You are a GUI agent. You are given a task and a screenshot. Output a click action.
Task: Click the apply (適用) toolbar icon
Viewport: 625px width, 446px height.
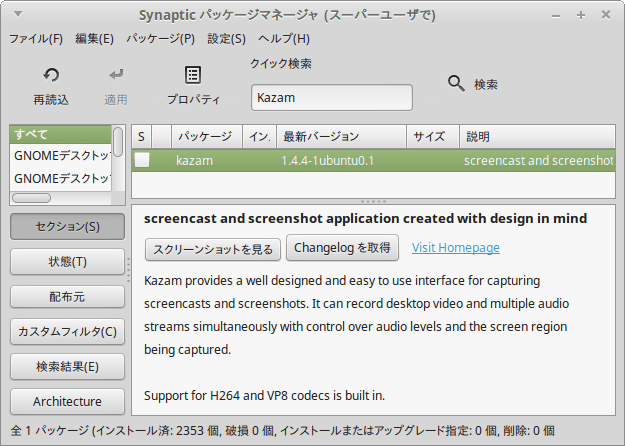click(x=116, y=75)
